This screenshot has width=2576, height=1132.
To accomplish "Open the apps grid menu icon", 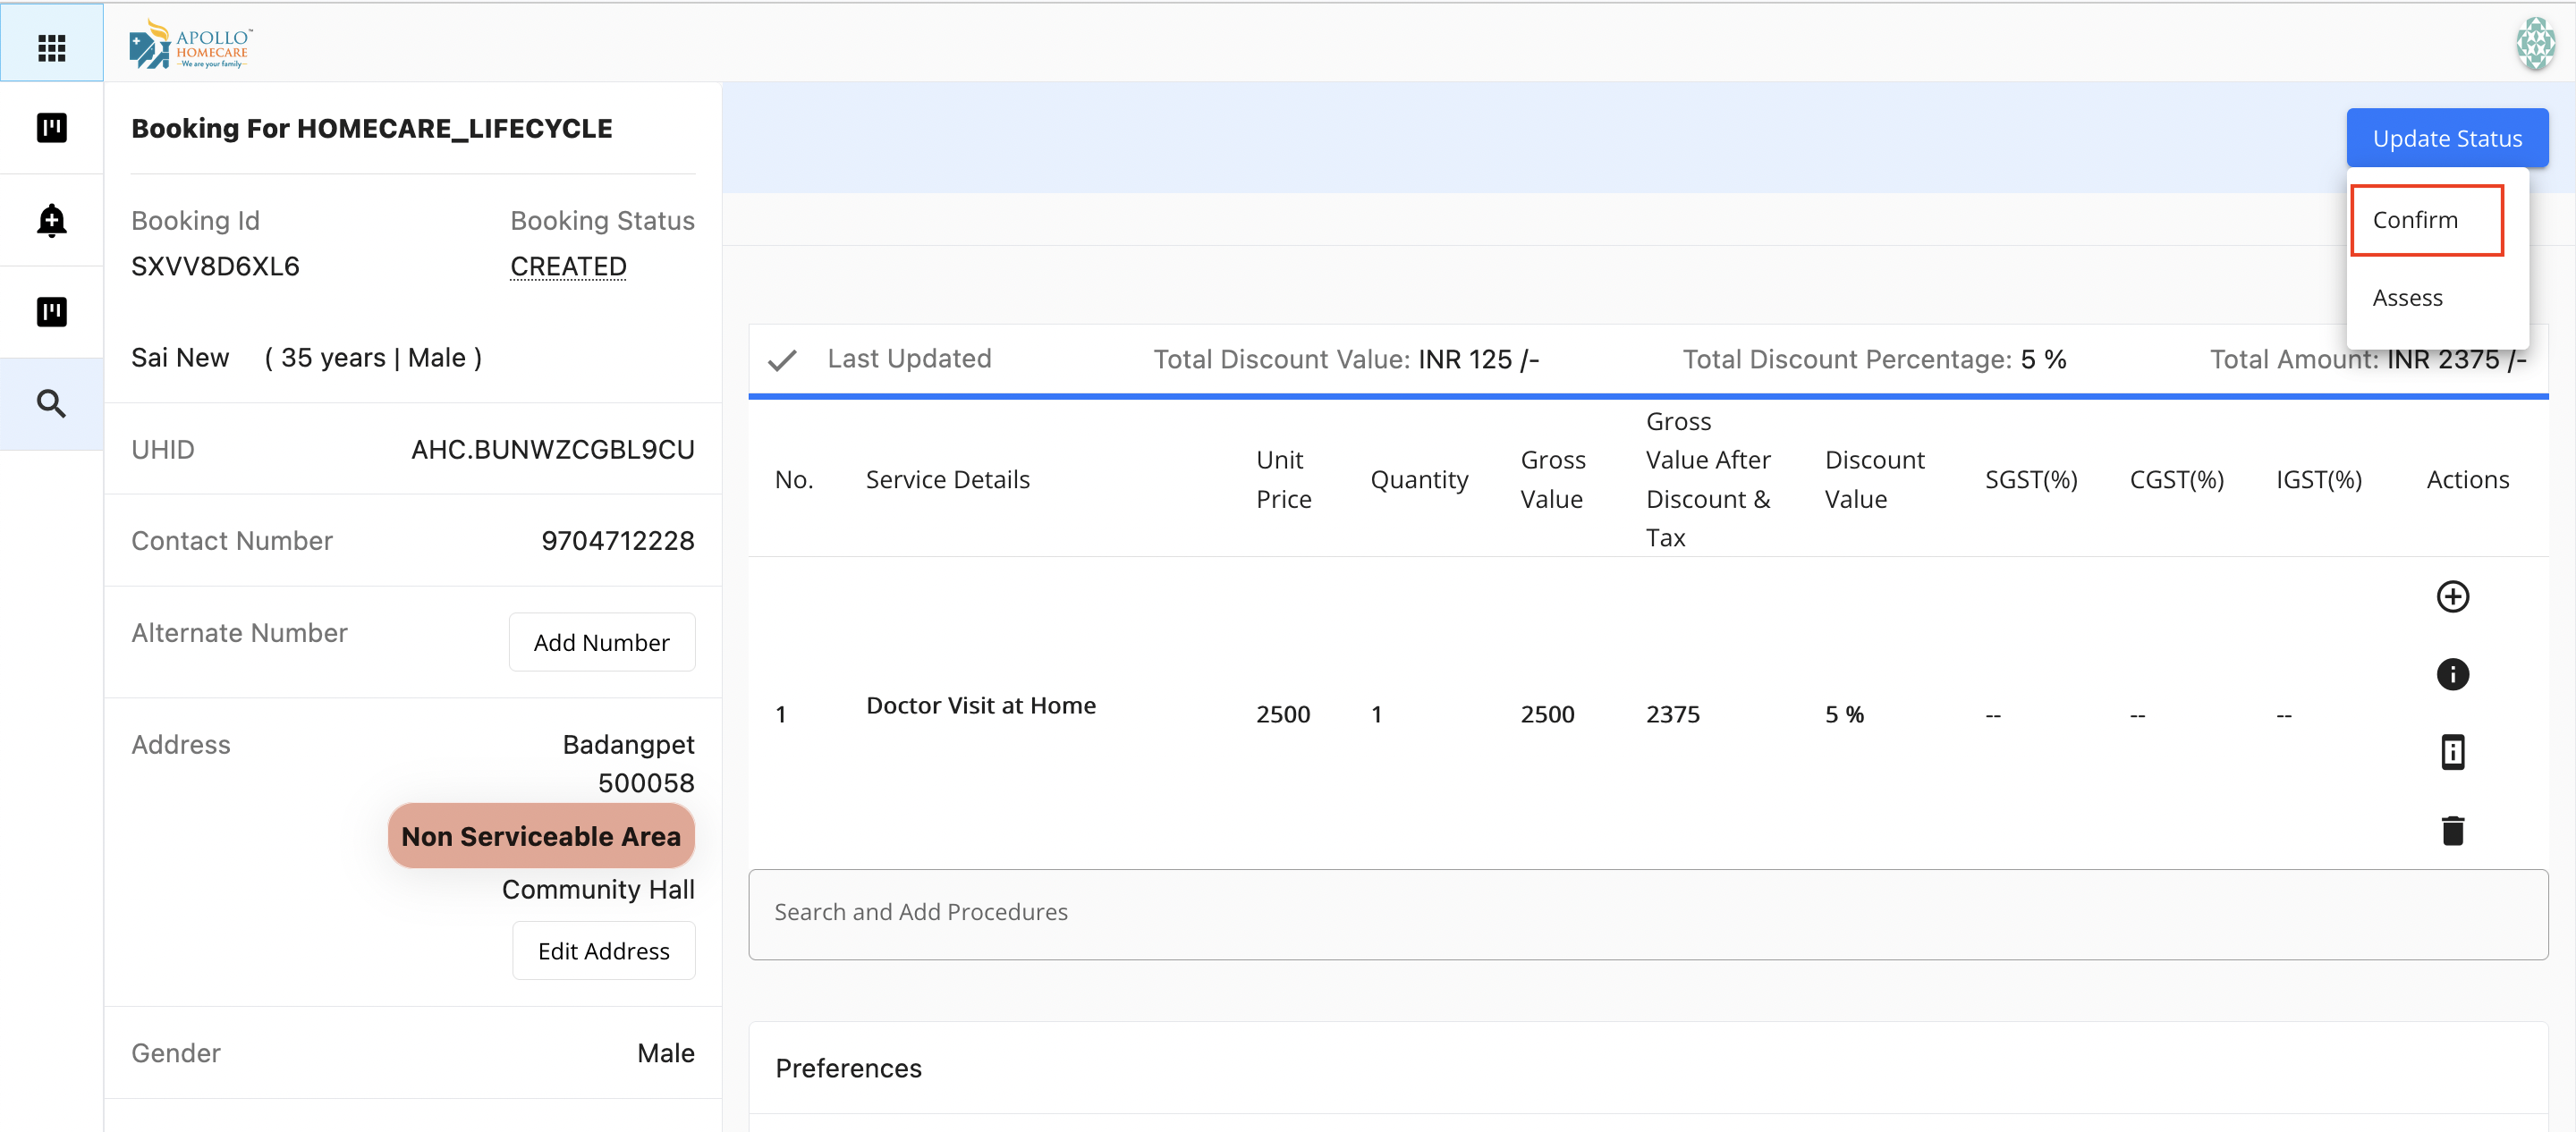I will (51, 47).
